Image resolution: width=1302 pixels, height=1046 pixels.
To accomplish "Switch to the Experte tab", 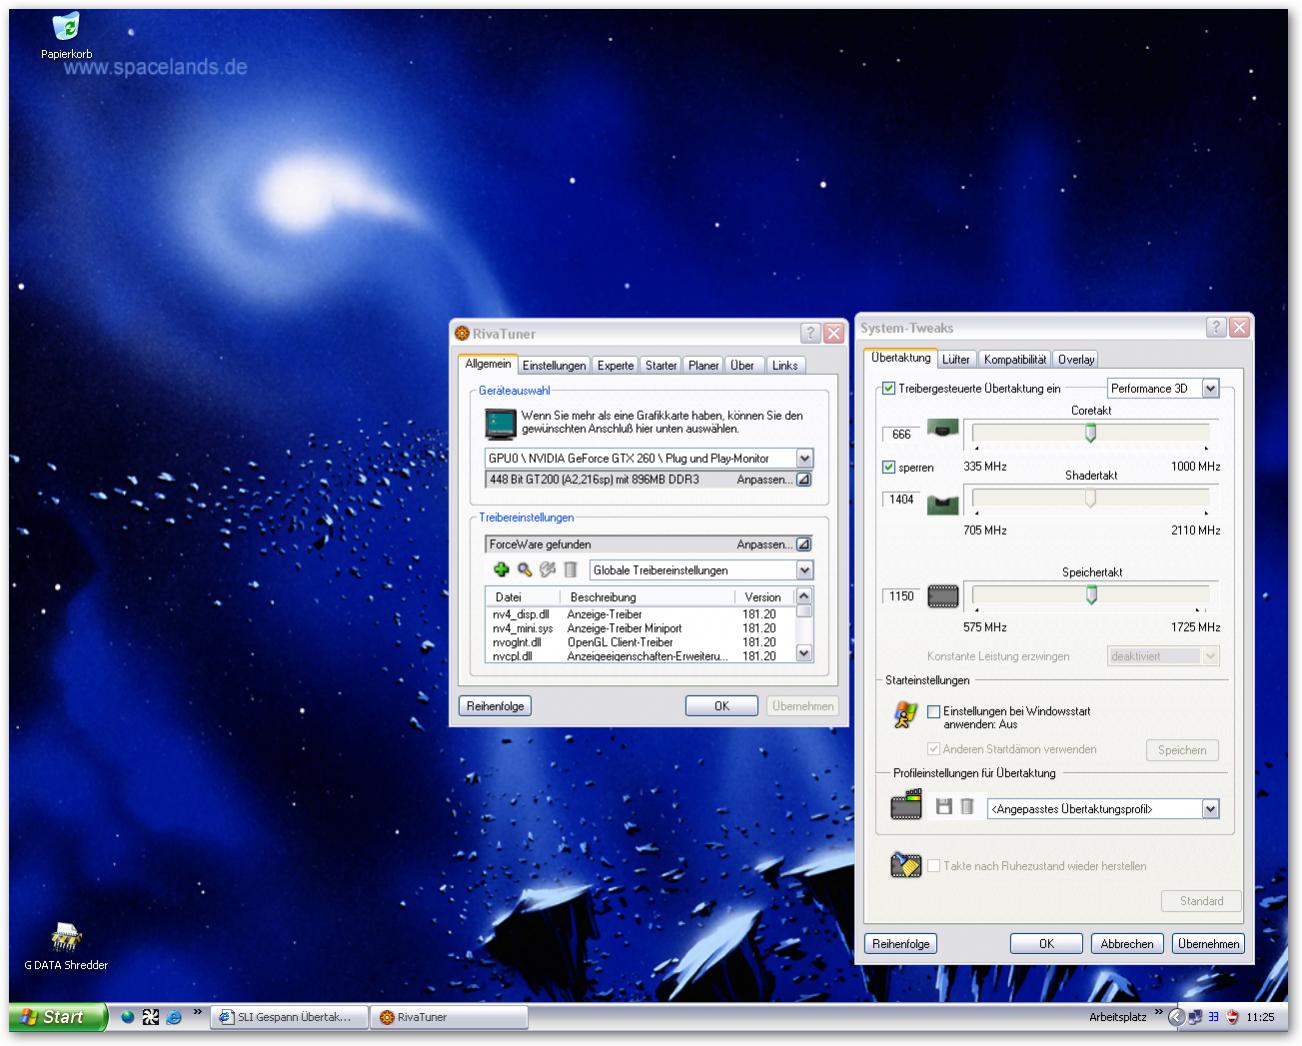I will point(615,366).
